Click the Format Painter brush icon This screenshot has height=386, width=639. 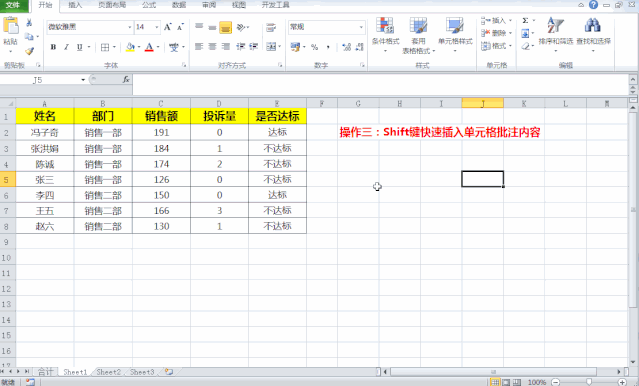pos(29,51)
